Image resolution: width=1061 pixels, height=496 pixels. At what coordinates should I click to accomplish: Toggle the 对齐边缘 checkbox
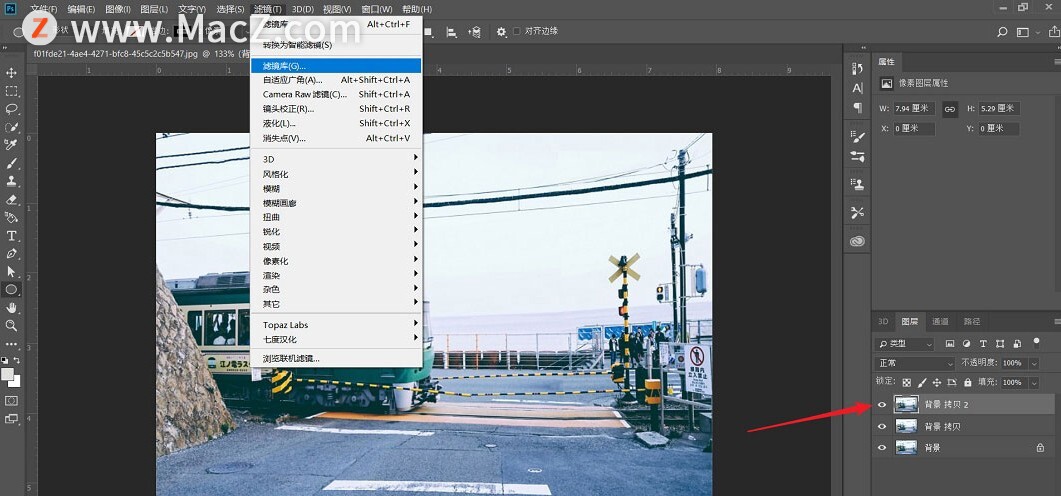point(517,32)
